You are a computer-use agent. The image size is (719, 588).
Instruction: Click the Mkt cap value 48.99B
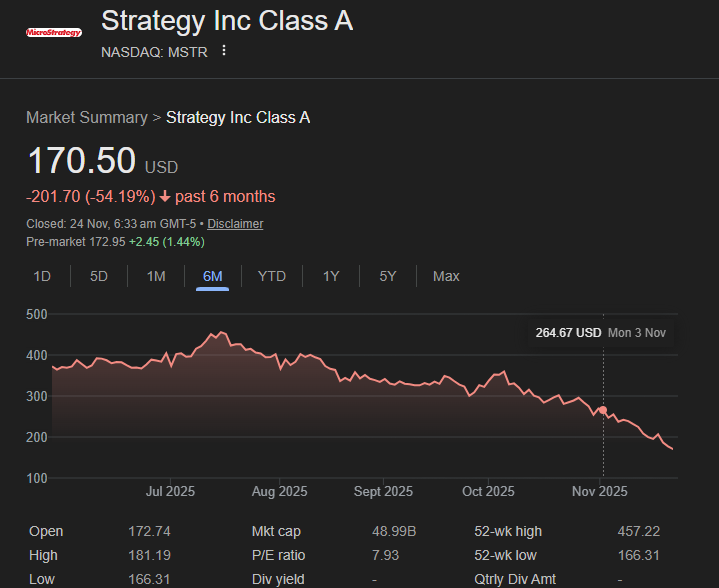[391, 532]
